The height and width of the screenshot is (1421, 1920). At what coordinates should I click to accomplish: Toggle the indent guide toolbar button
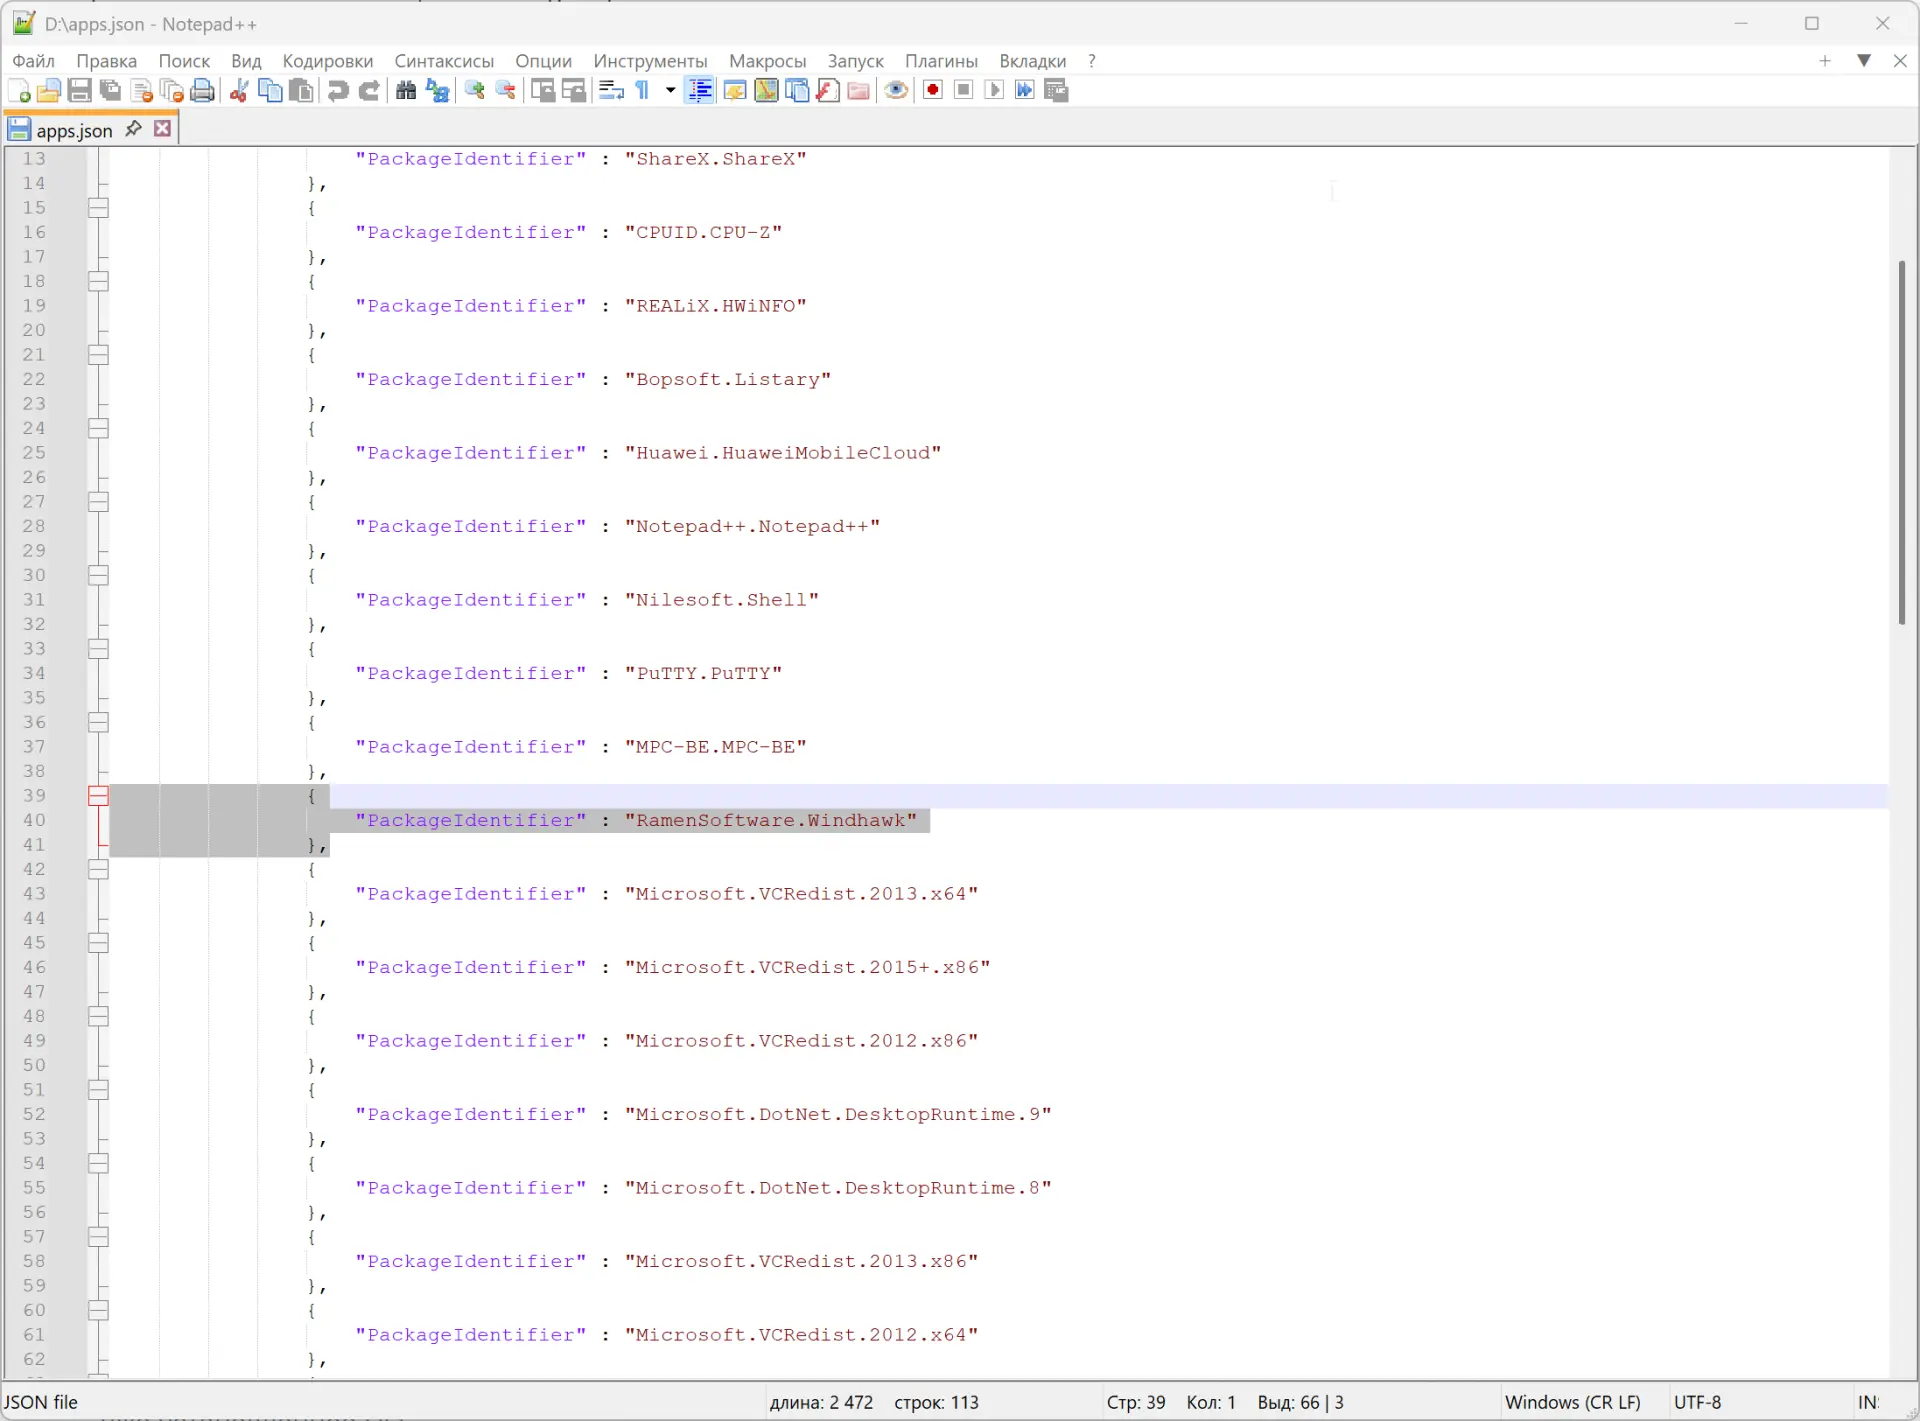click(x=701, y=91)
